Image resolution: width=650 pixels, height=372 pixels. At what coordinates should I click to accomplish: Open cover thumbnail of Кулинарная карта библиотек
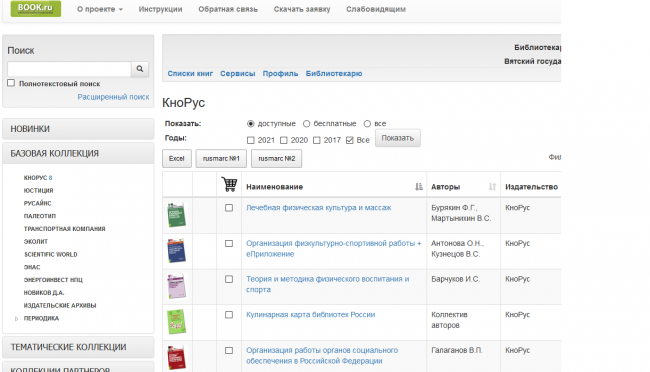pos(177,322)
